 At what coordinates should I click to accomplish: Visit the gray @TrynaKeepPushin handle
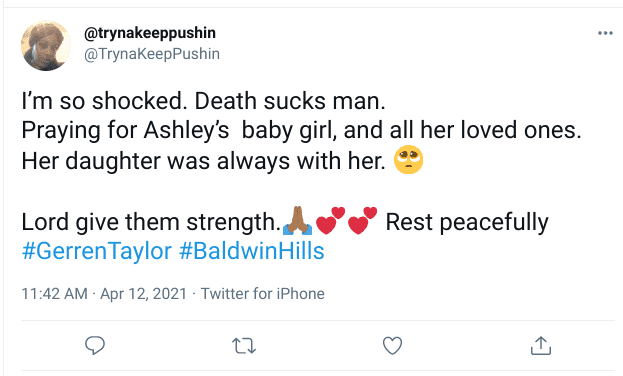coord(152,54)
